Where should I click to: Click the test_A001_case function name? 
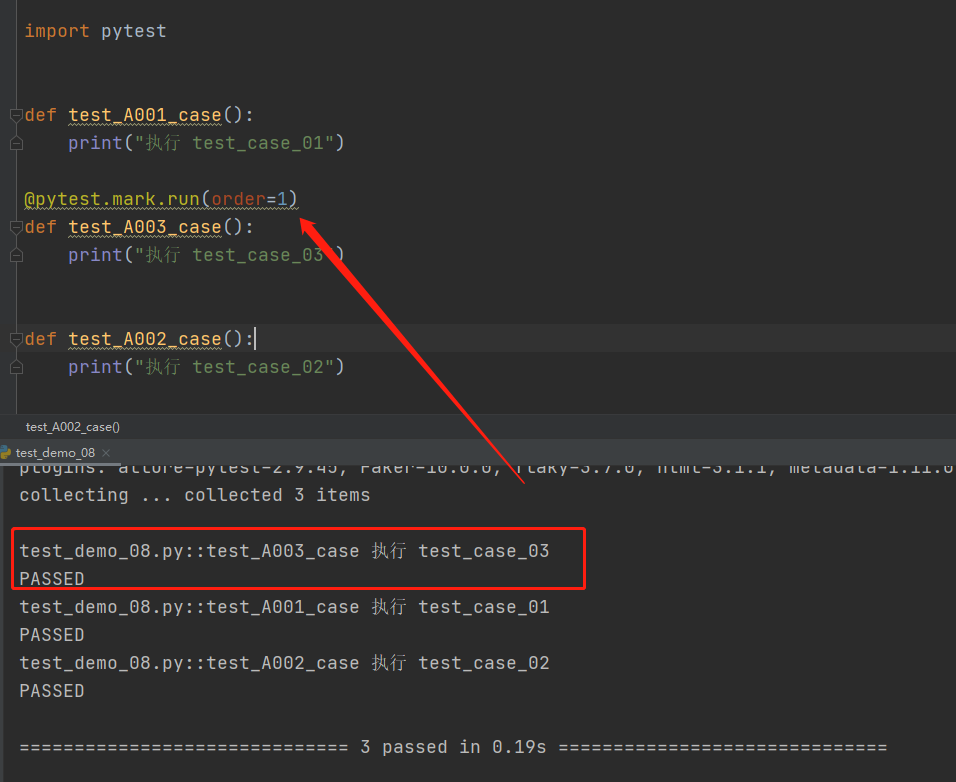point(145,115)
